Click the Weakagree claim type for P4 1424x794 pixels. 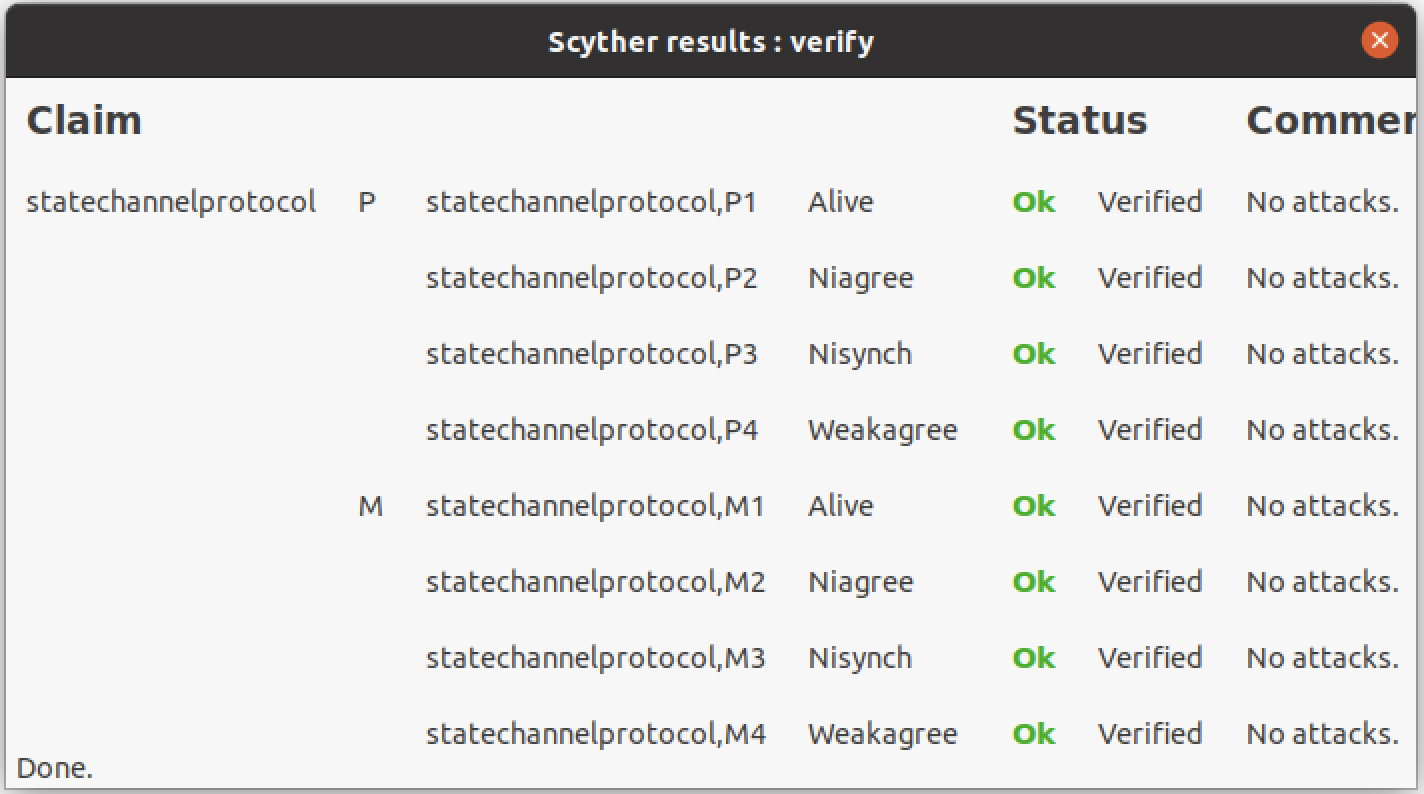[882, 430]
